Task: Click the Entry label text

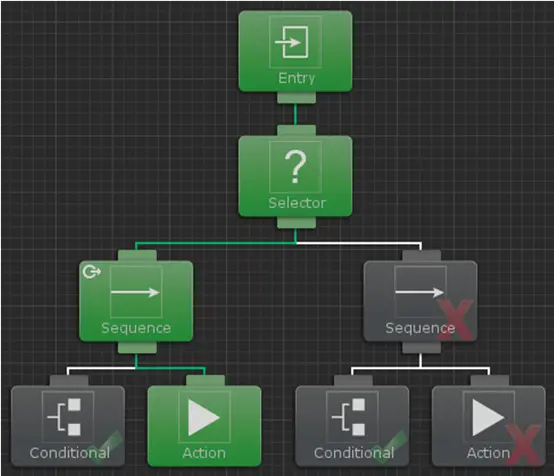Action: (296, 78)
